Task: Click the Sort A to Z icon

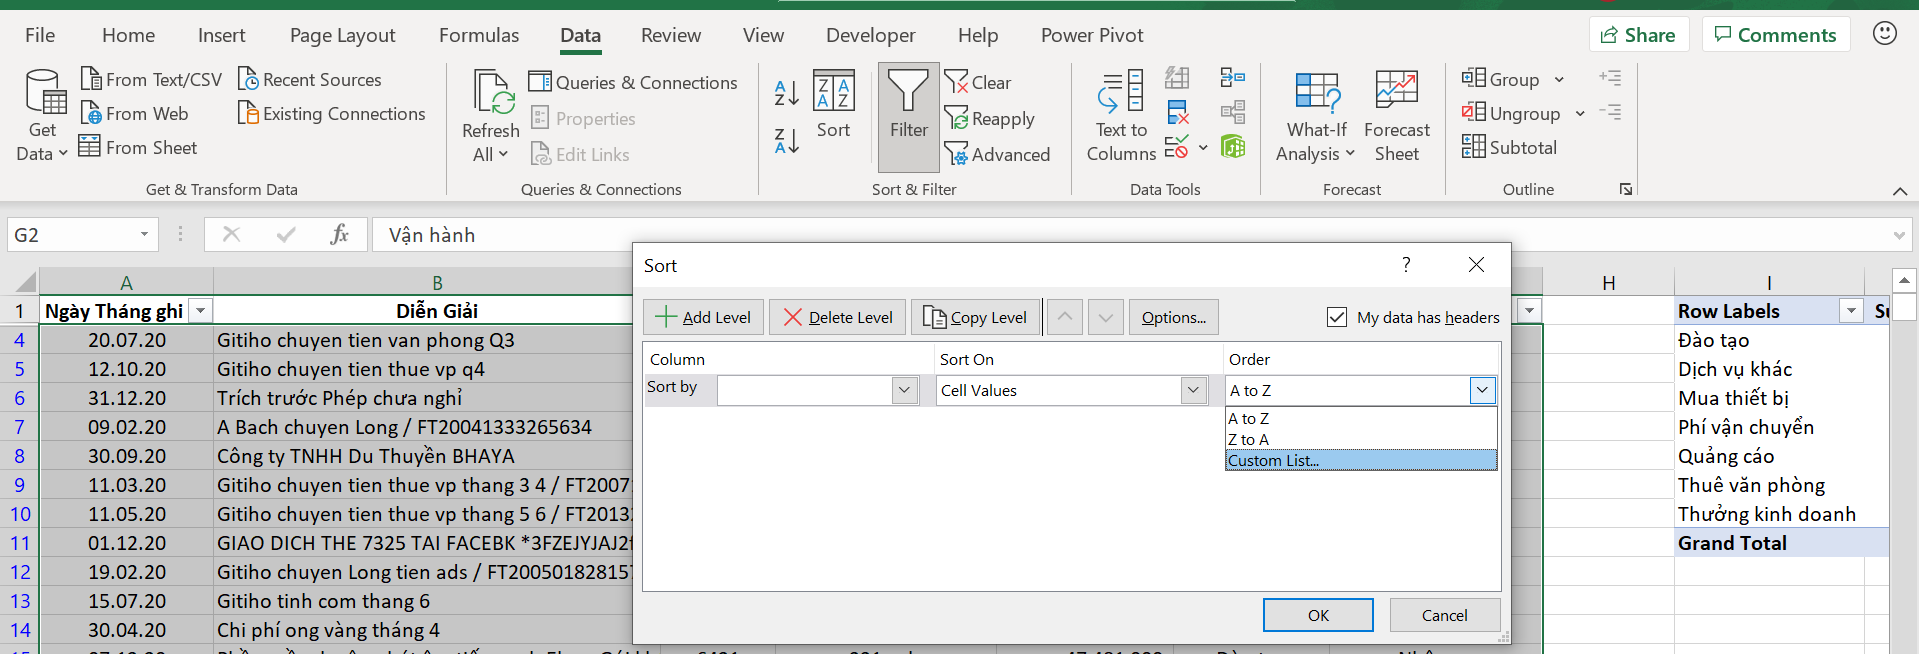Action: [786, 93]
